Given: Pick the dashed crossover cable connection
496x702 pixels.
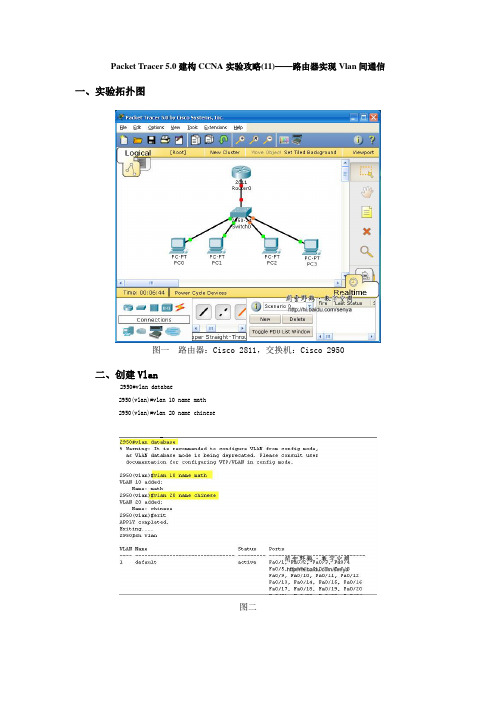Looking at the screenshot, I should [223, 312].
